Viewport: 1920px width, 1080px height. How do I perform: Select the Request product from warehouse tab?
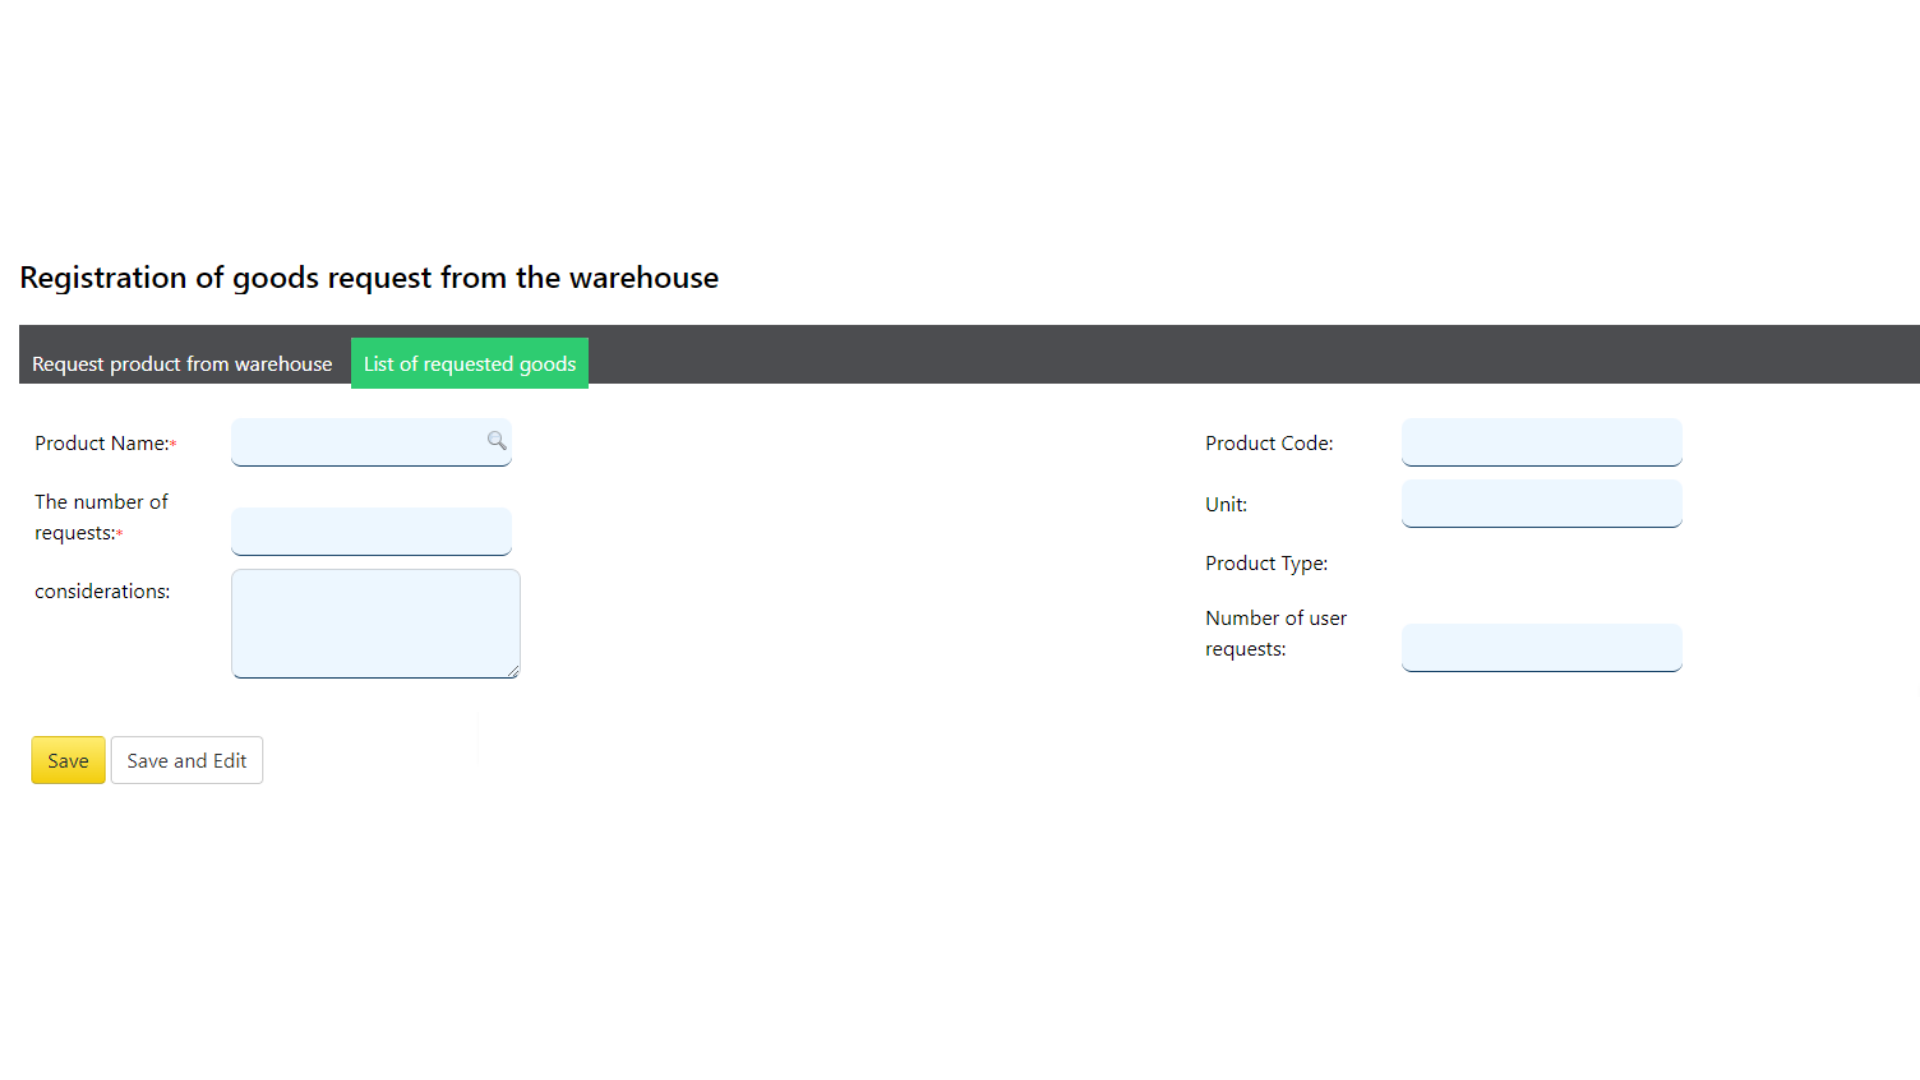(181, 363)
